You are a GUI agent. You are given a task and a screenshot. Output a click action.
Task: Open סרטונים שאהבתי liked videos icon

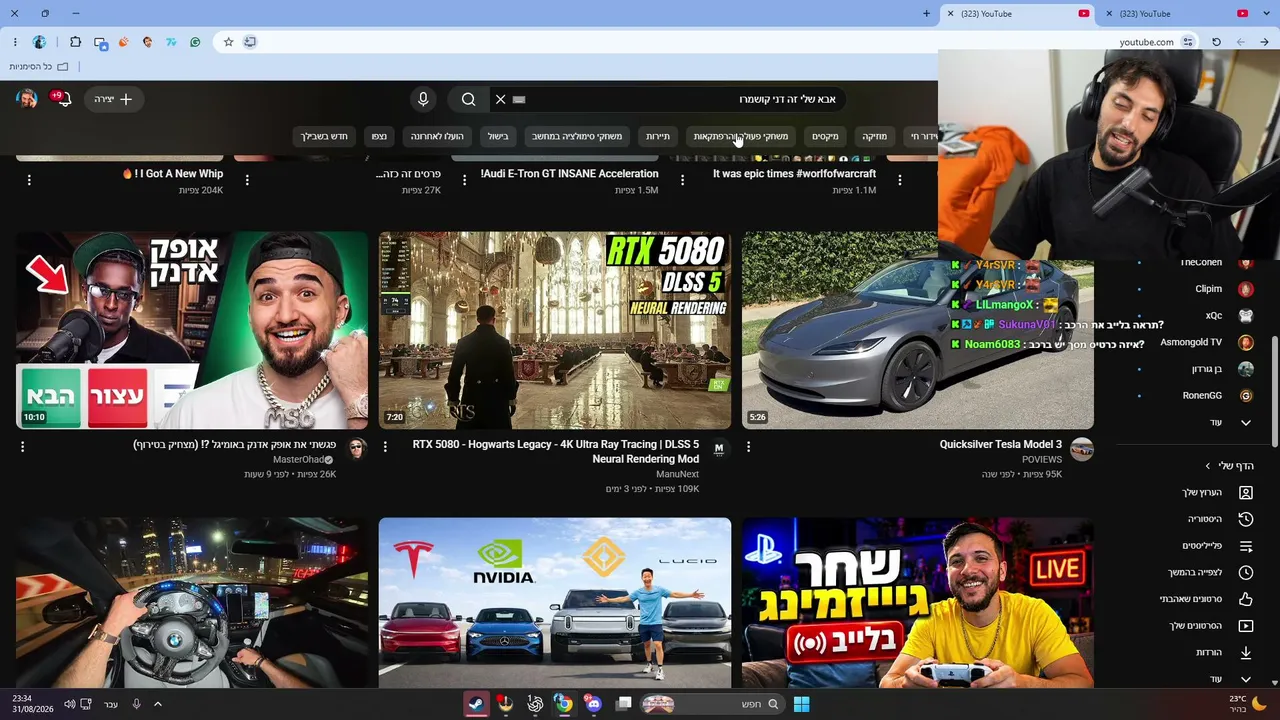coord(1246,599)
